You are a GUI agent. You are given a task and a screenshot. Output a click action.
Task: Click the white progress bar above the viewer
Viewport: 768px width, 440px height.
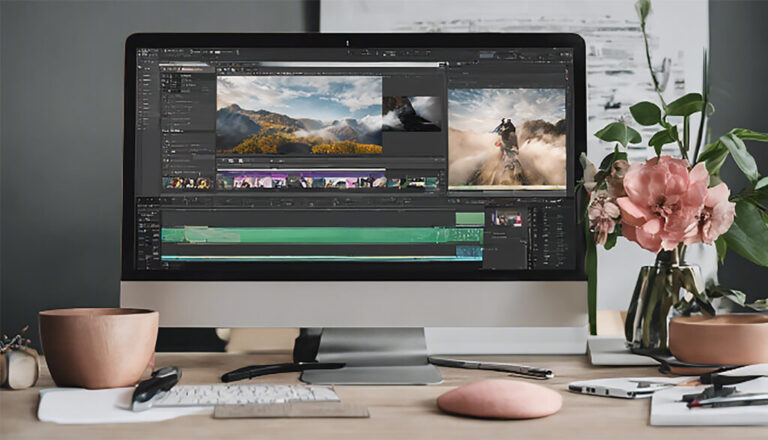tap(351, 64)
